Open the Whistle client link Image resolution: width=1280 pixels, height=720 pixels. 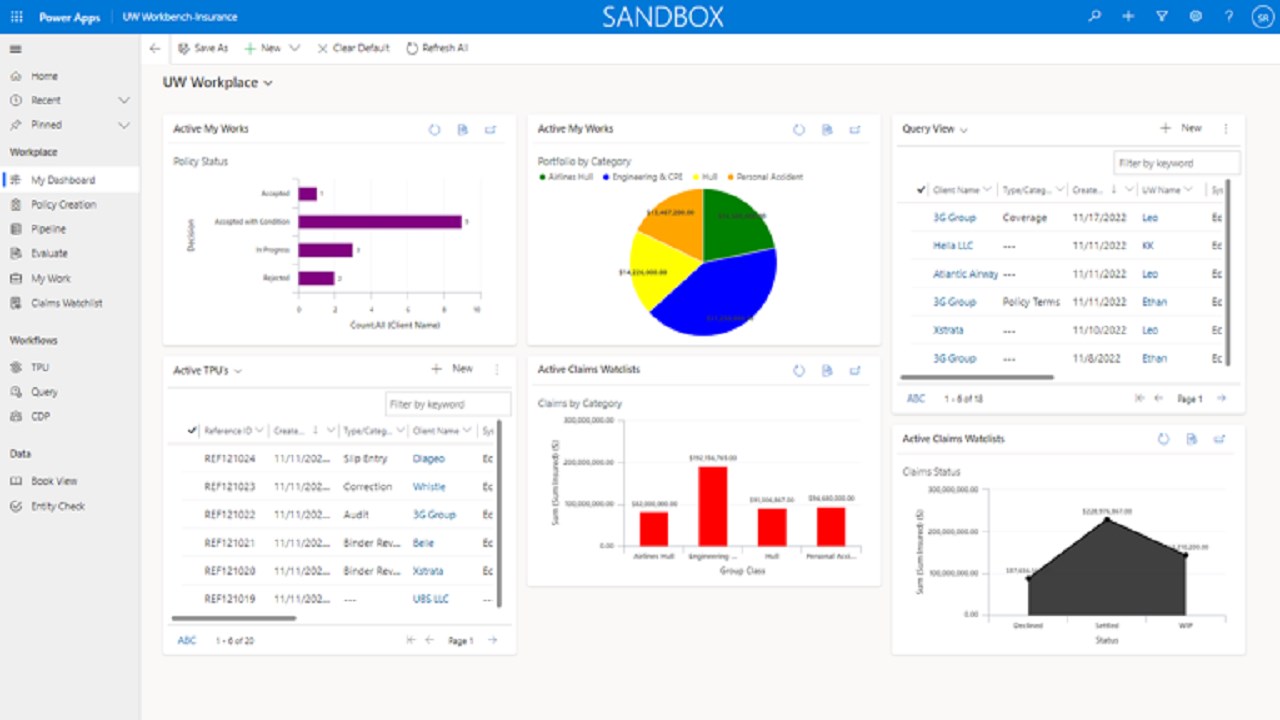click(x=429, y=487)
